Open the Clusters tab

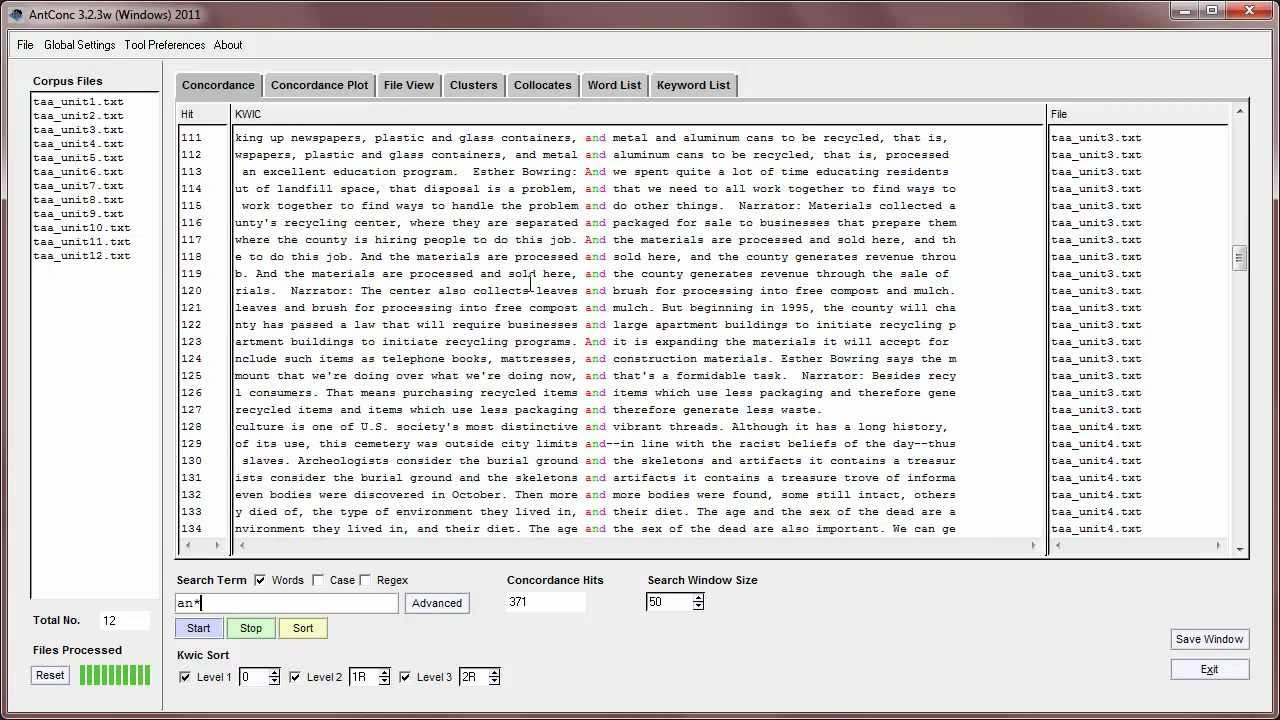[x=473, y=85]
